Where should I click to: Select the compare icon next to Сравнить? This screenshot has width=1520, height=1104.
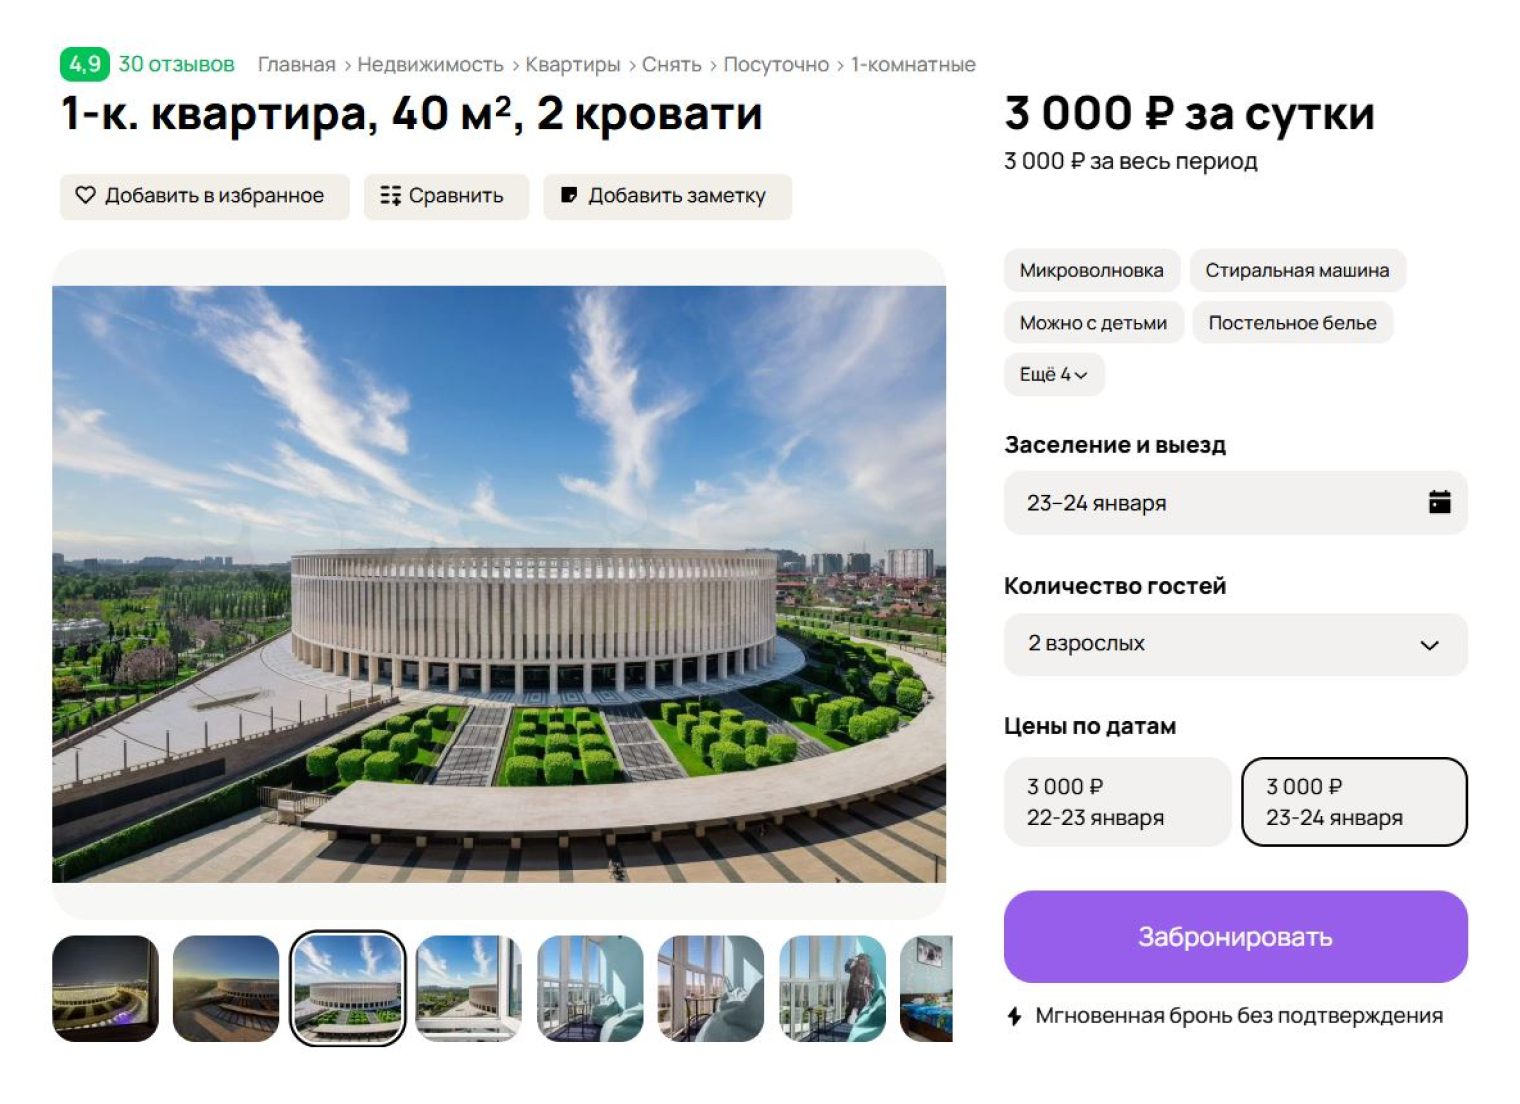click(x=392, y=196)
